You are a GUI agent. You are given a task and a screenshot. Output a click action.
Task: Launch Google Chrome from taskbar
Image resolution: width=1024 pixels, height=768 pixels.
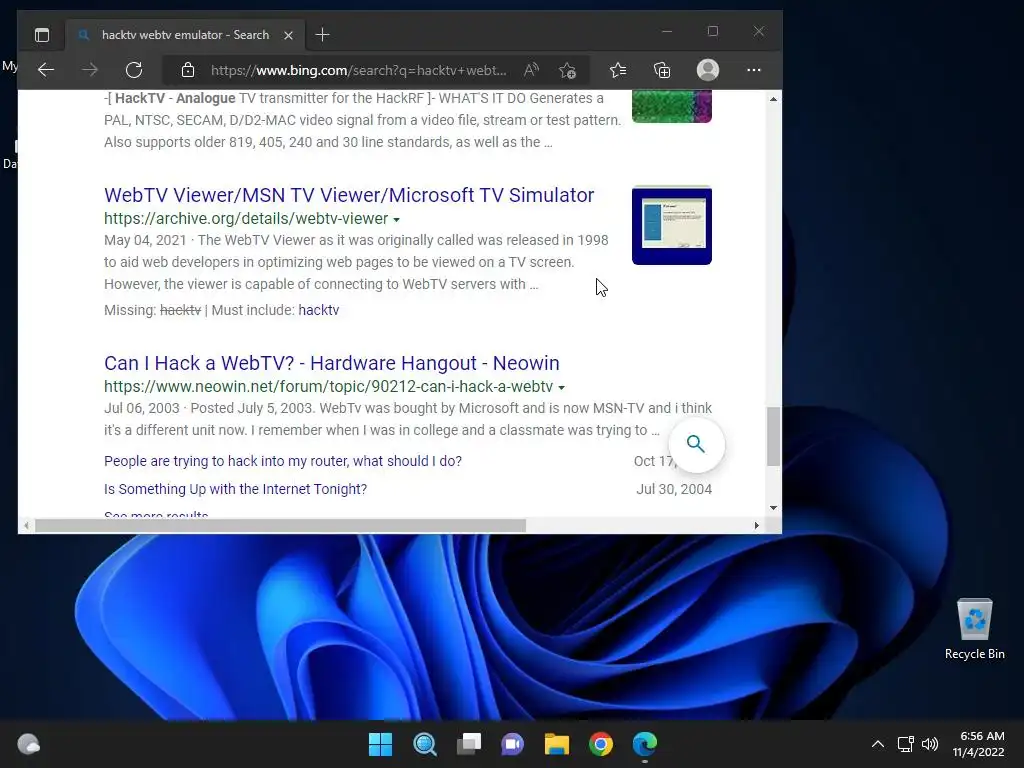(x=601, y=744)
